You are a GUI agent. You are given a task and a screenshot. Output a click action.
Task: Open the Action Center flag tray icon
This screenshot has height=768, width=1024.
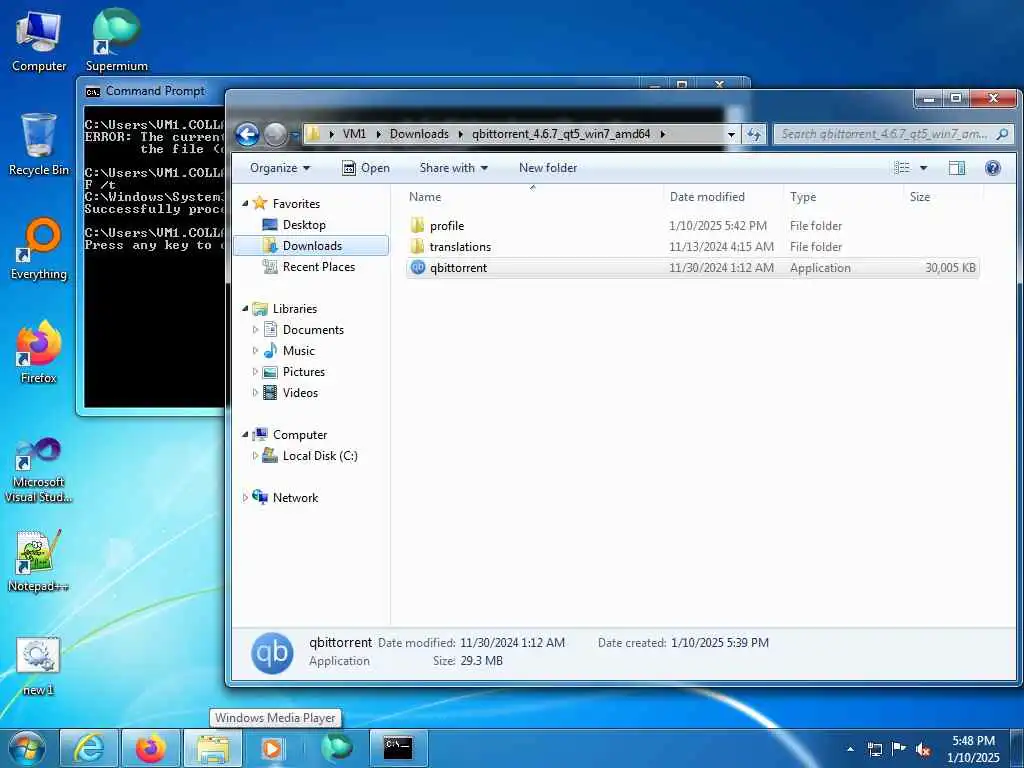click(899, 750)
